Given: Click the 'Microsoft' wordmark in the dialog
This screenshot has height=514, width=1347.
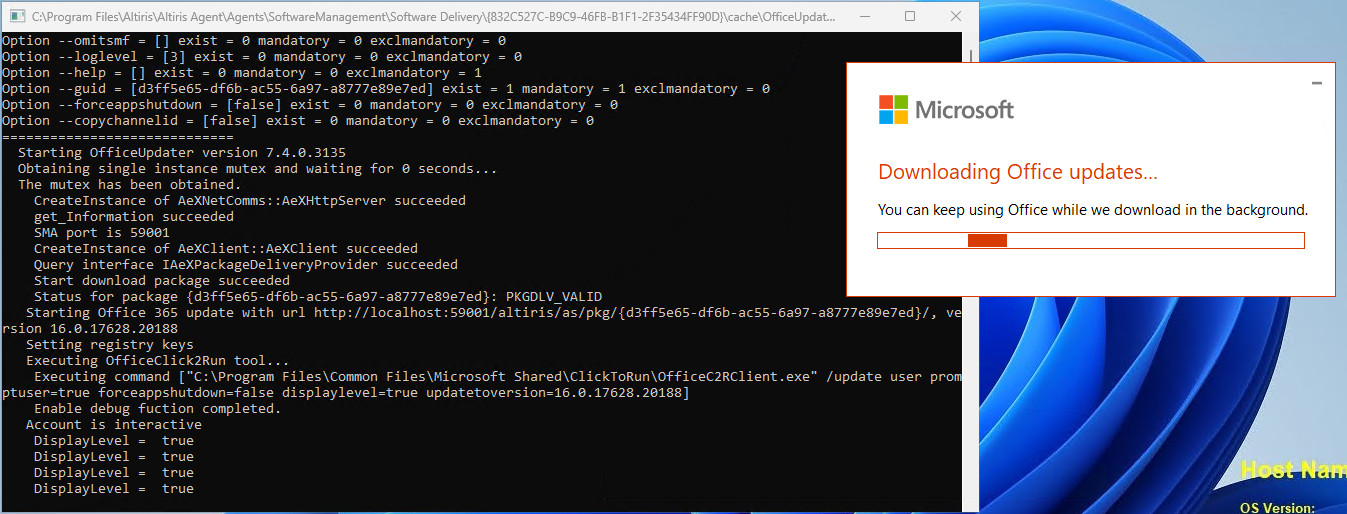Looking at the screenshot, I should [964, 110].
